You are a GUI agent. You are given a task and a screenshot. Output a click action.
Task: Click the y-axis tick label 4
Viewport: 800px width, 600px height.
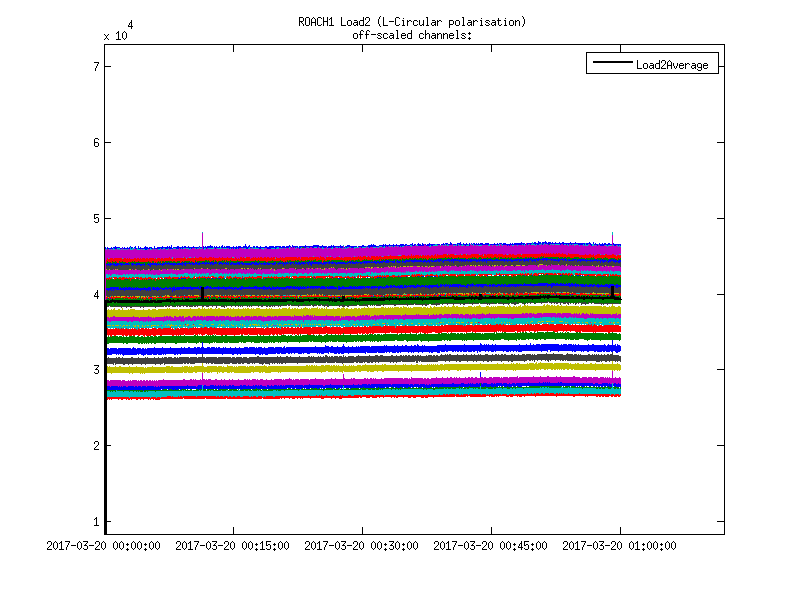coord(95,295)
